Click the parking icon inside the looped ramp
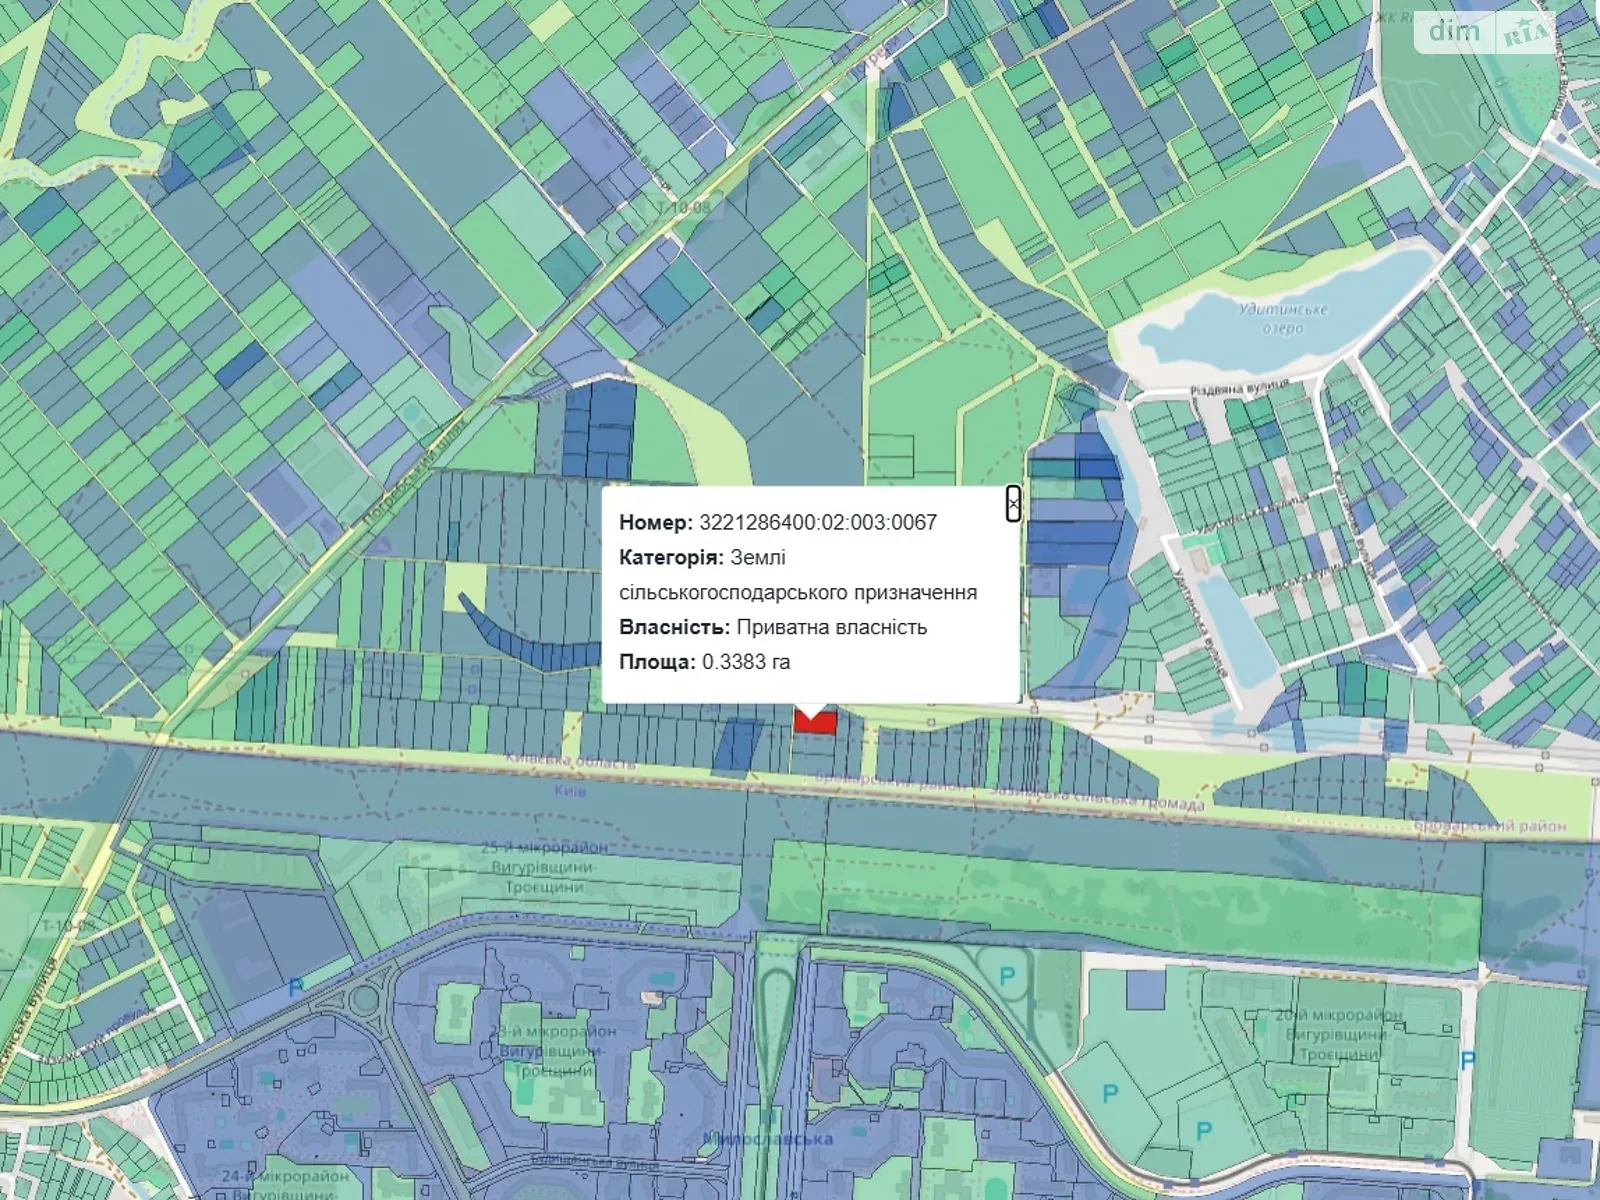The image size is (1600, 1200). pos(1007,975)
